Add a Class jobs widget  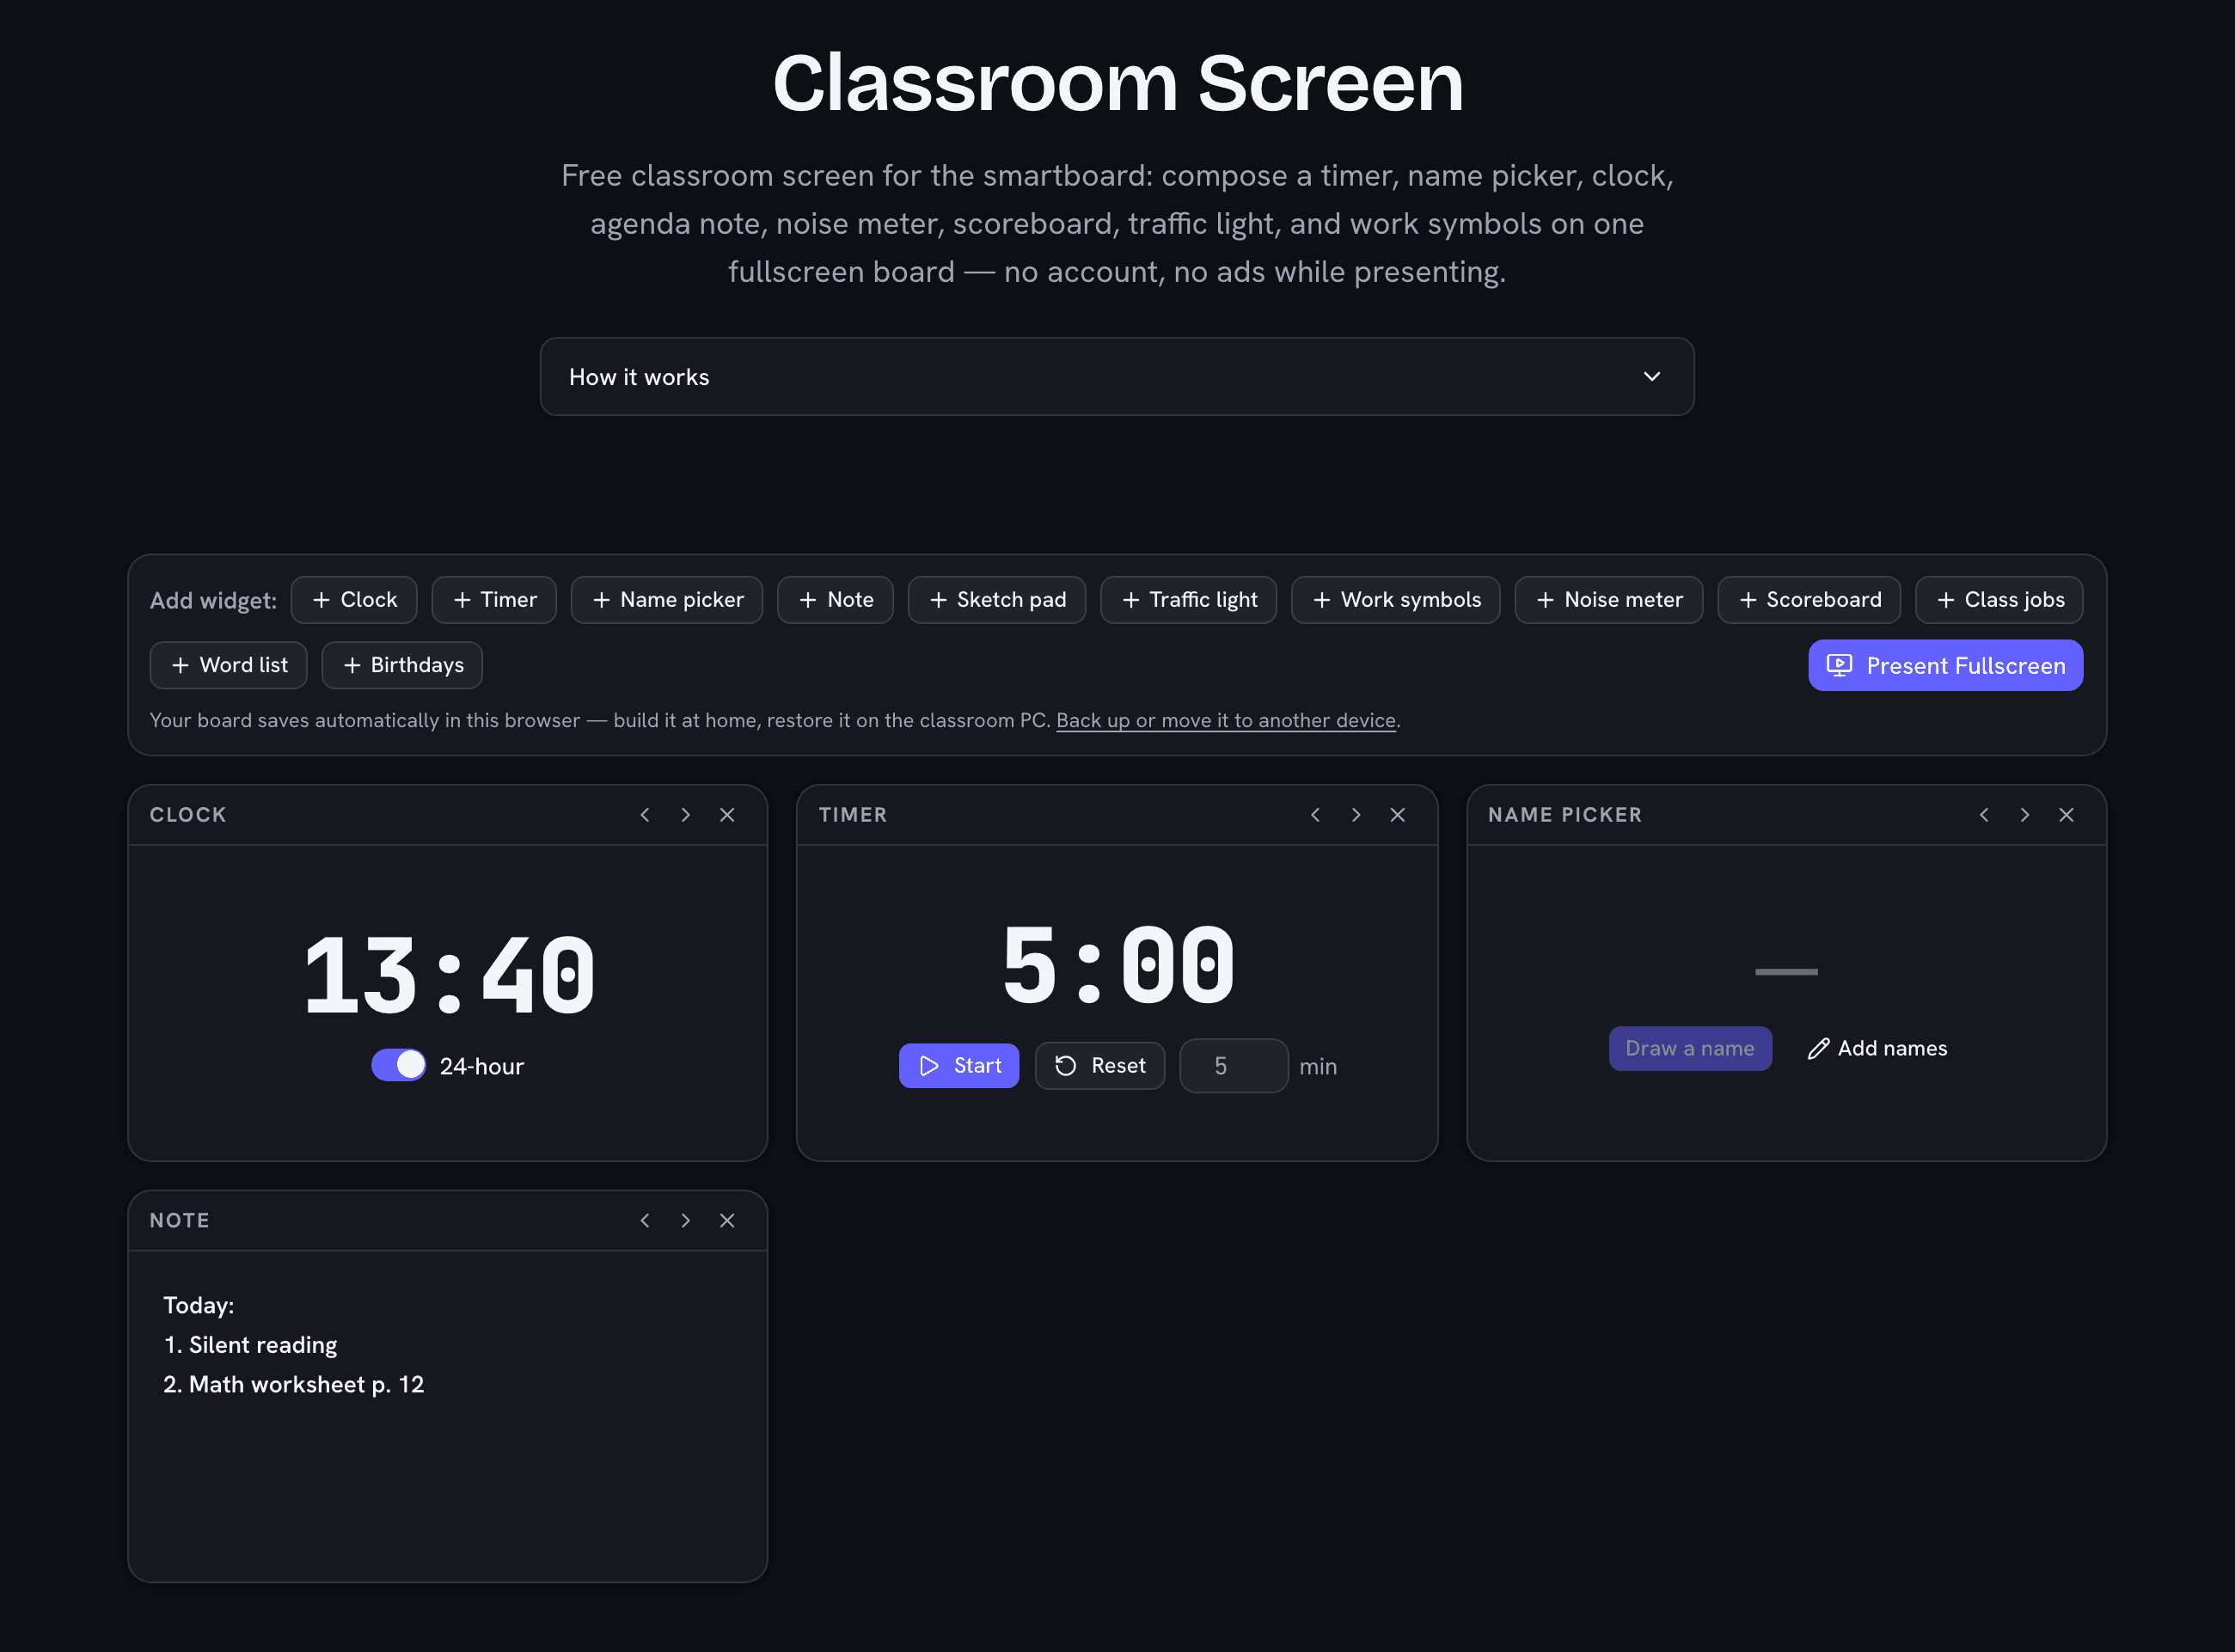click(x=1999, y=600)
